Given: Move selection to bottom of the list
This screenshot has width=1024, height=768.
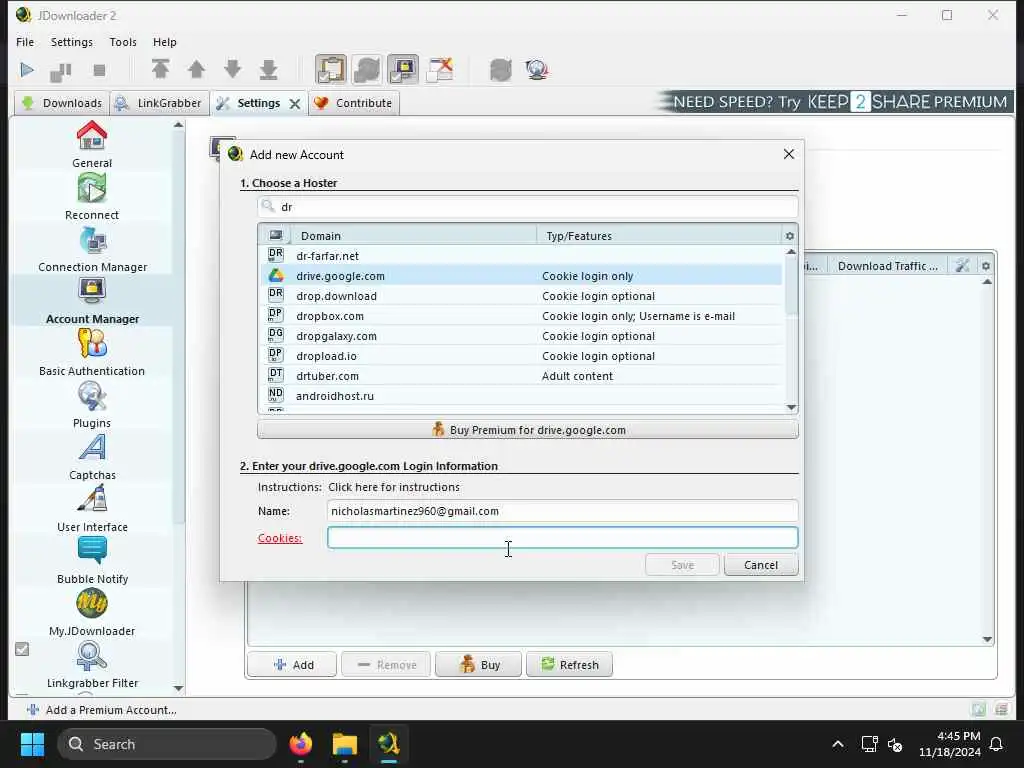Looking at the screenshot, I should click(x=268, y=69).
